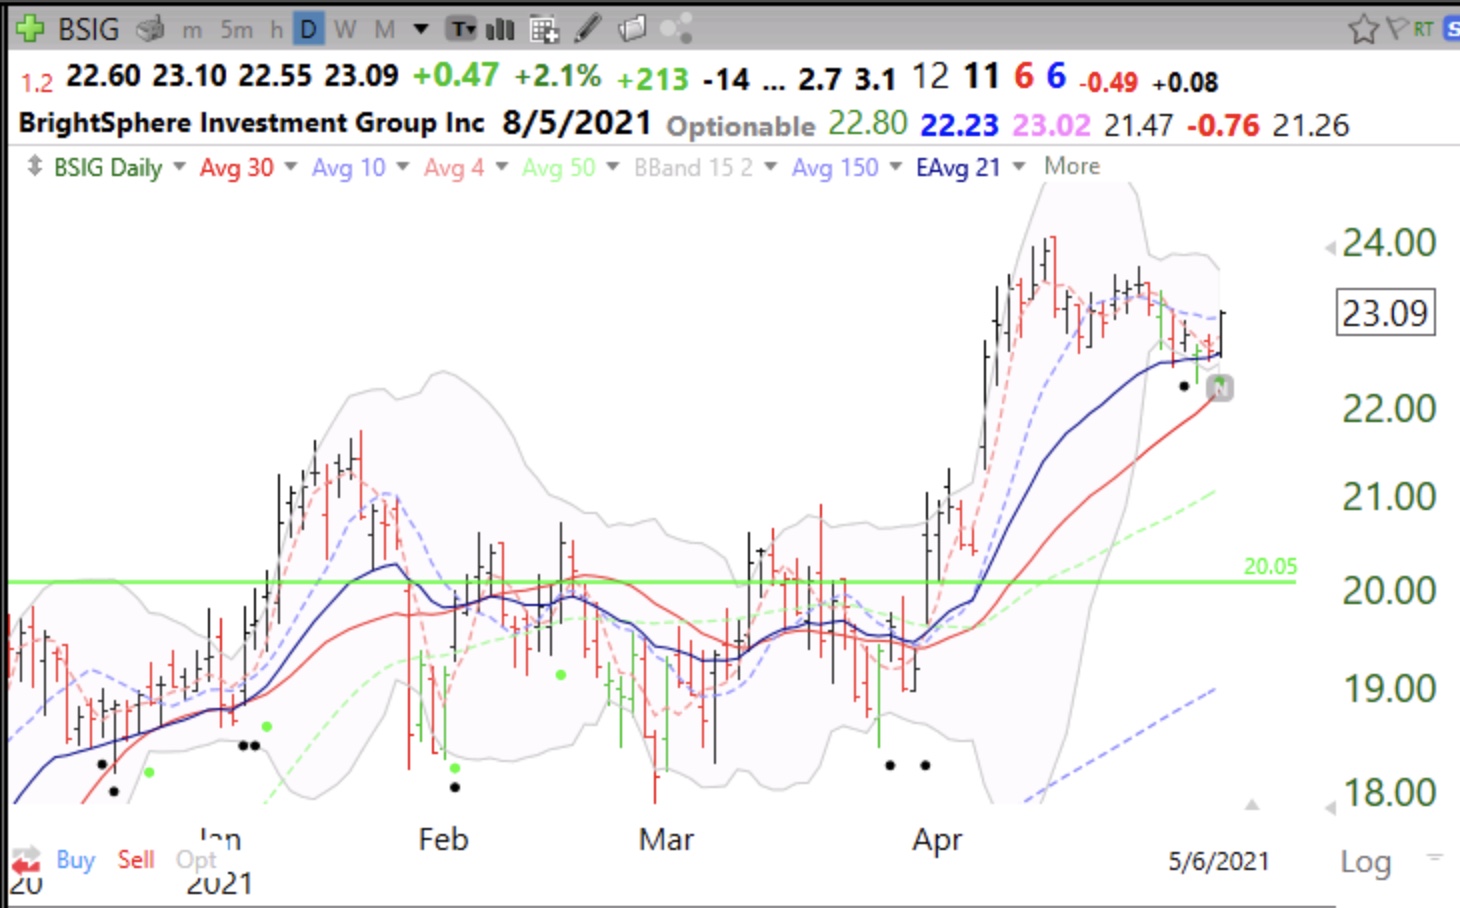Viewport: 1460px width, 908px height.
Task: Click the flag icon
Action: [1397, 29]
